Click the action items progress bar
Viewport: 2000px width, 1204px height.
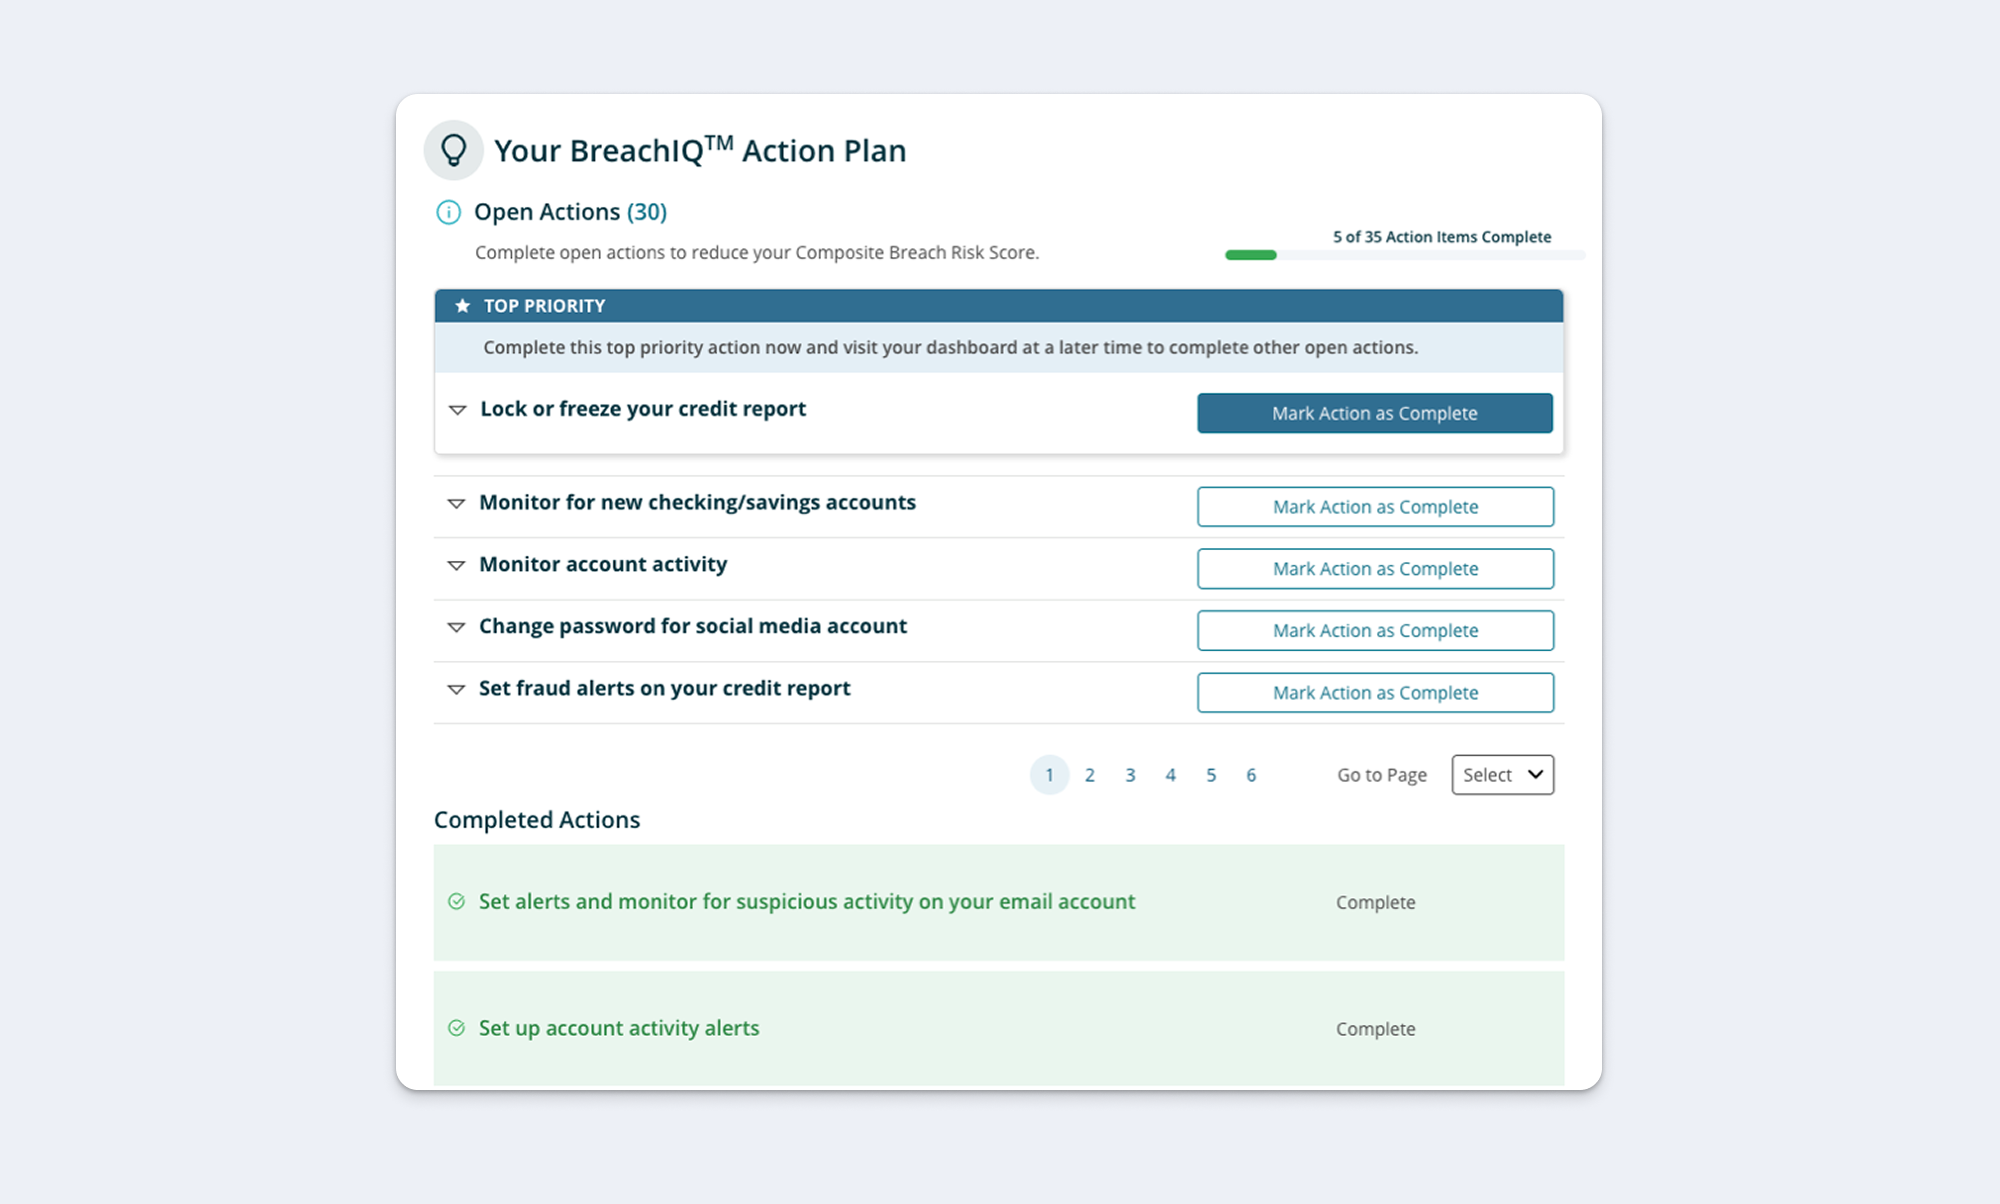1404,255
